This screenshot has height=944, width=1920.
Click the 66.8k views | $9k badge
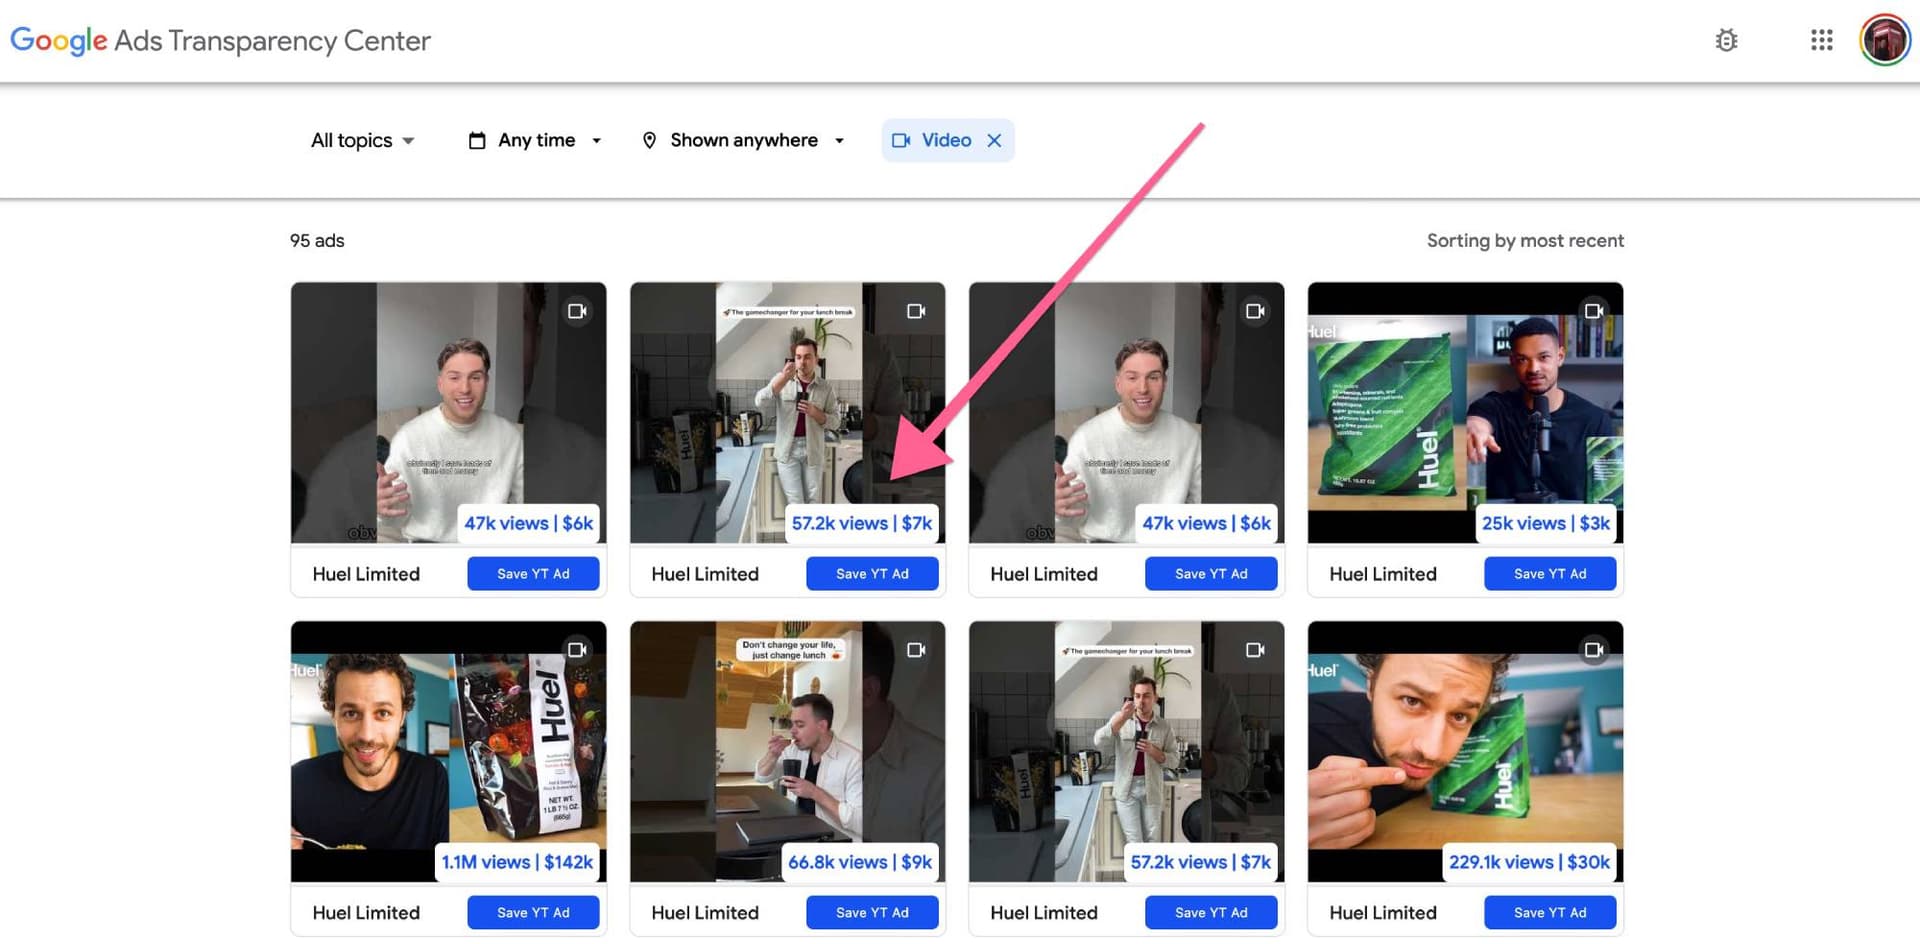[860, 862]
